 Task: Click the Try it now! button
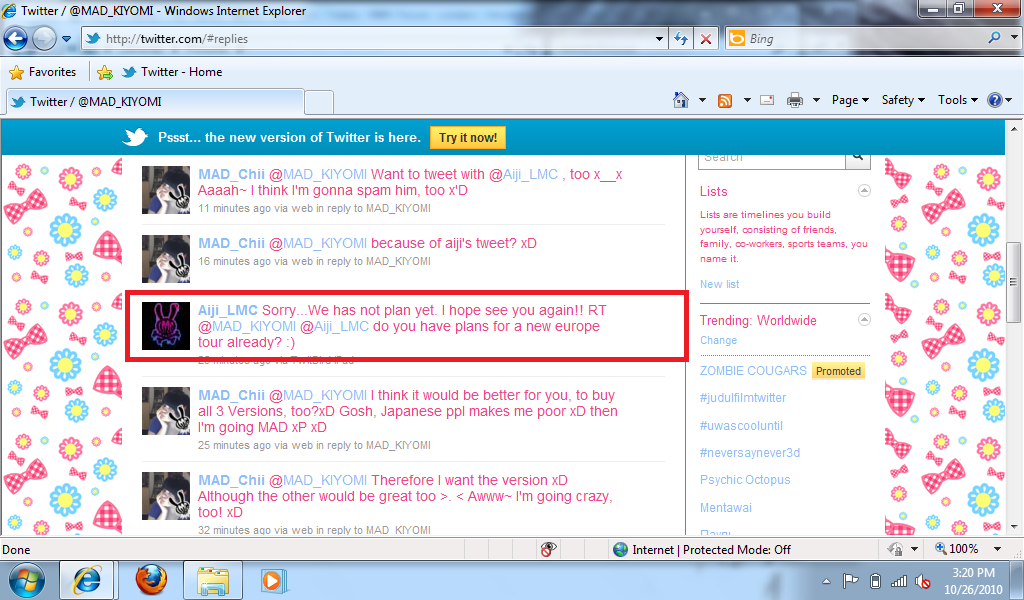(x=468, y=138)
